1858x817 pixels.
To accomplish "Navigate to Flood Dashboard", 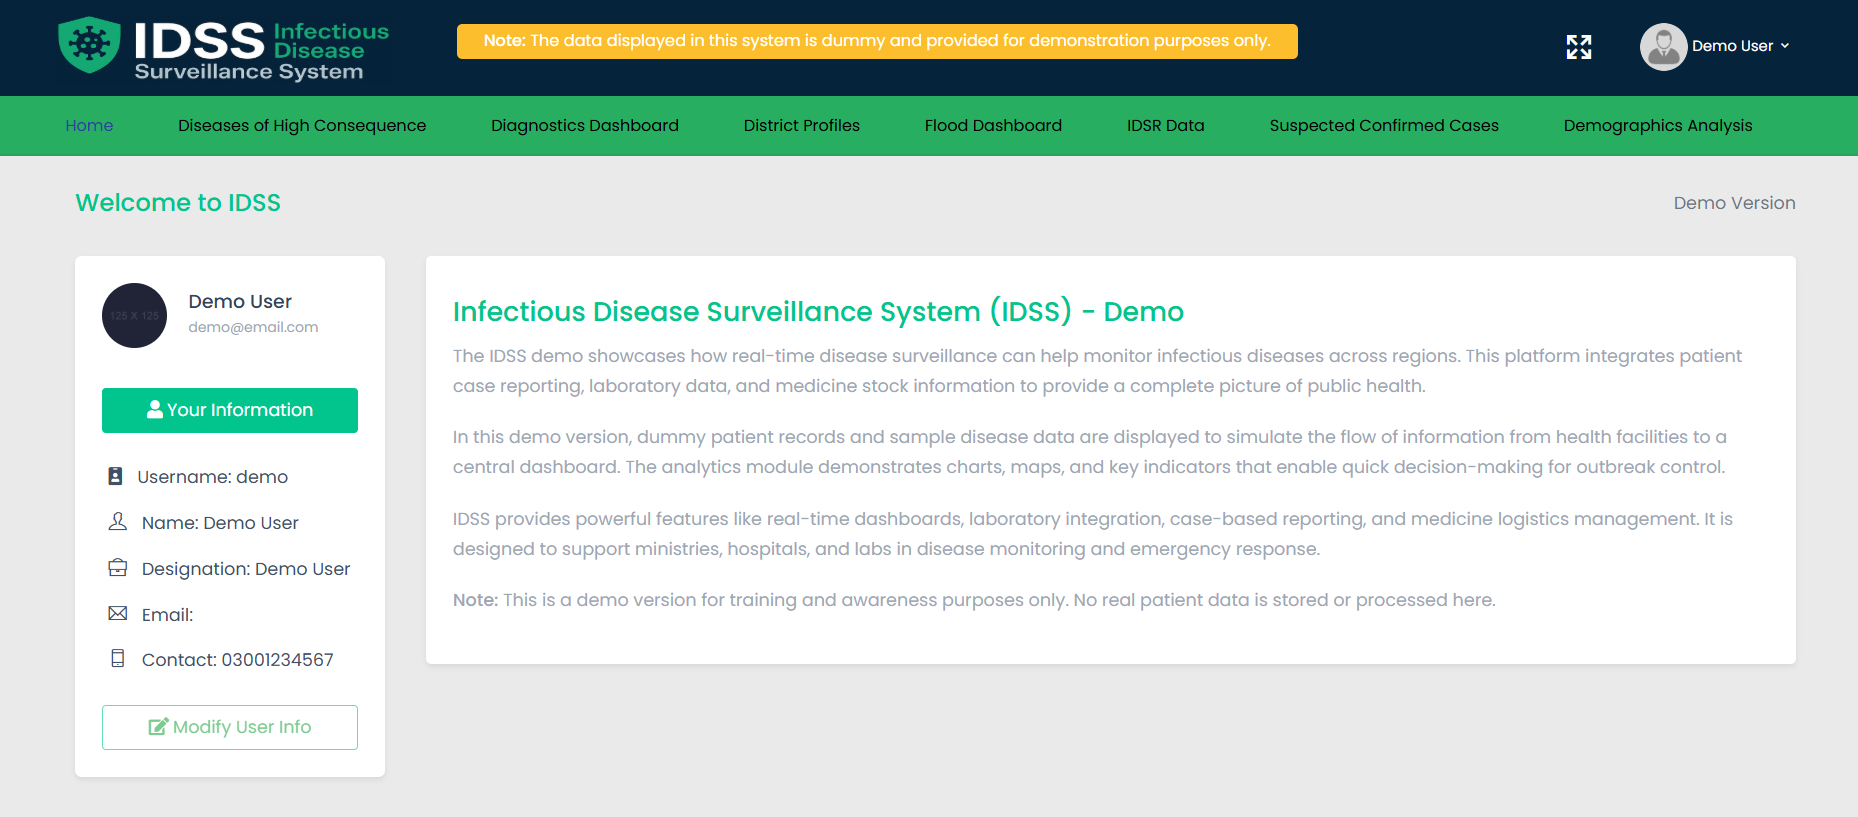I will 993,126.
